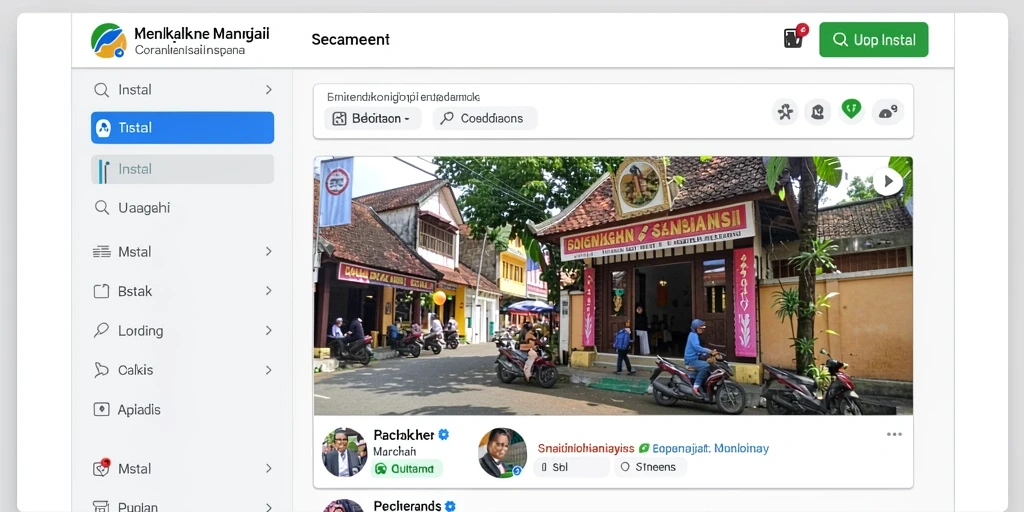Expand the Puplan chevron
The width and height of the screenshot is (1024, 512).
[268, 507]
